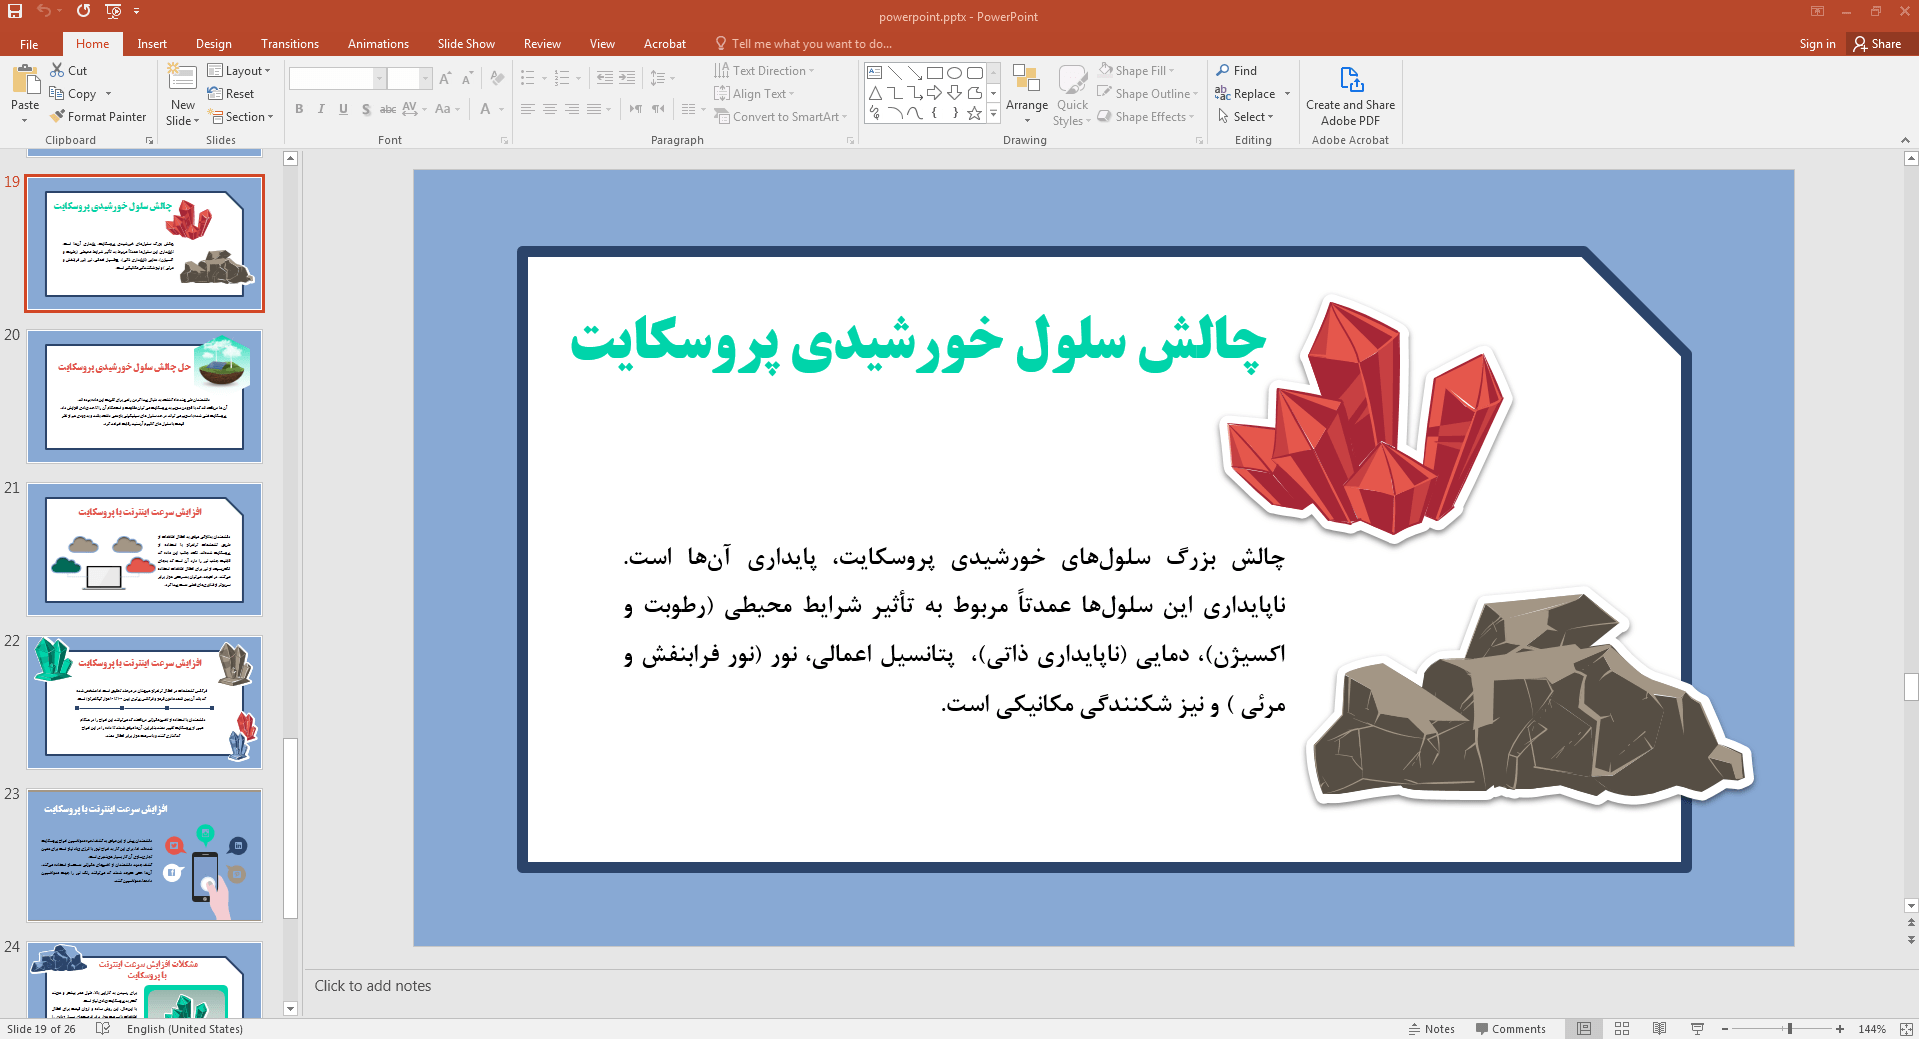Toggle the Notes pane in status bar
Screen dimensions: 1919x1039
(1431, 1028)
